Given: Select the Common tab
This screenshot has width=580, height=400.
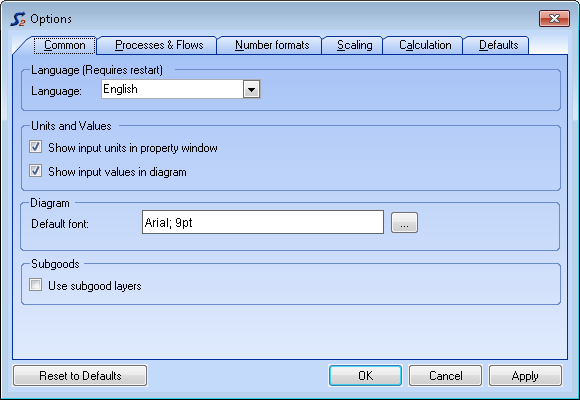Looking at the screenshot, I should coord(64,45).
